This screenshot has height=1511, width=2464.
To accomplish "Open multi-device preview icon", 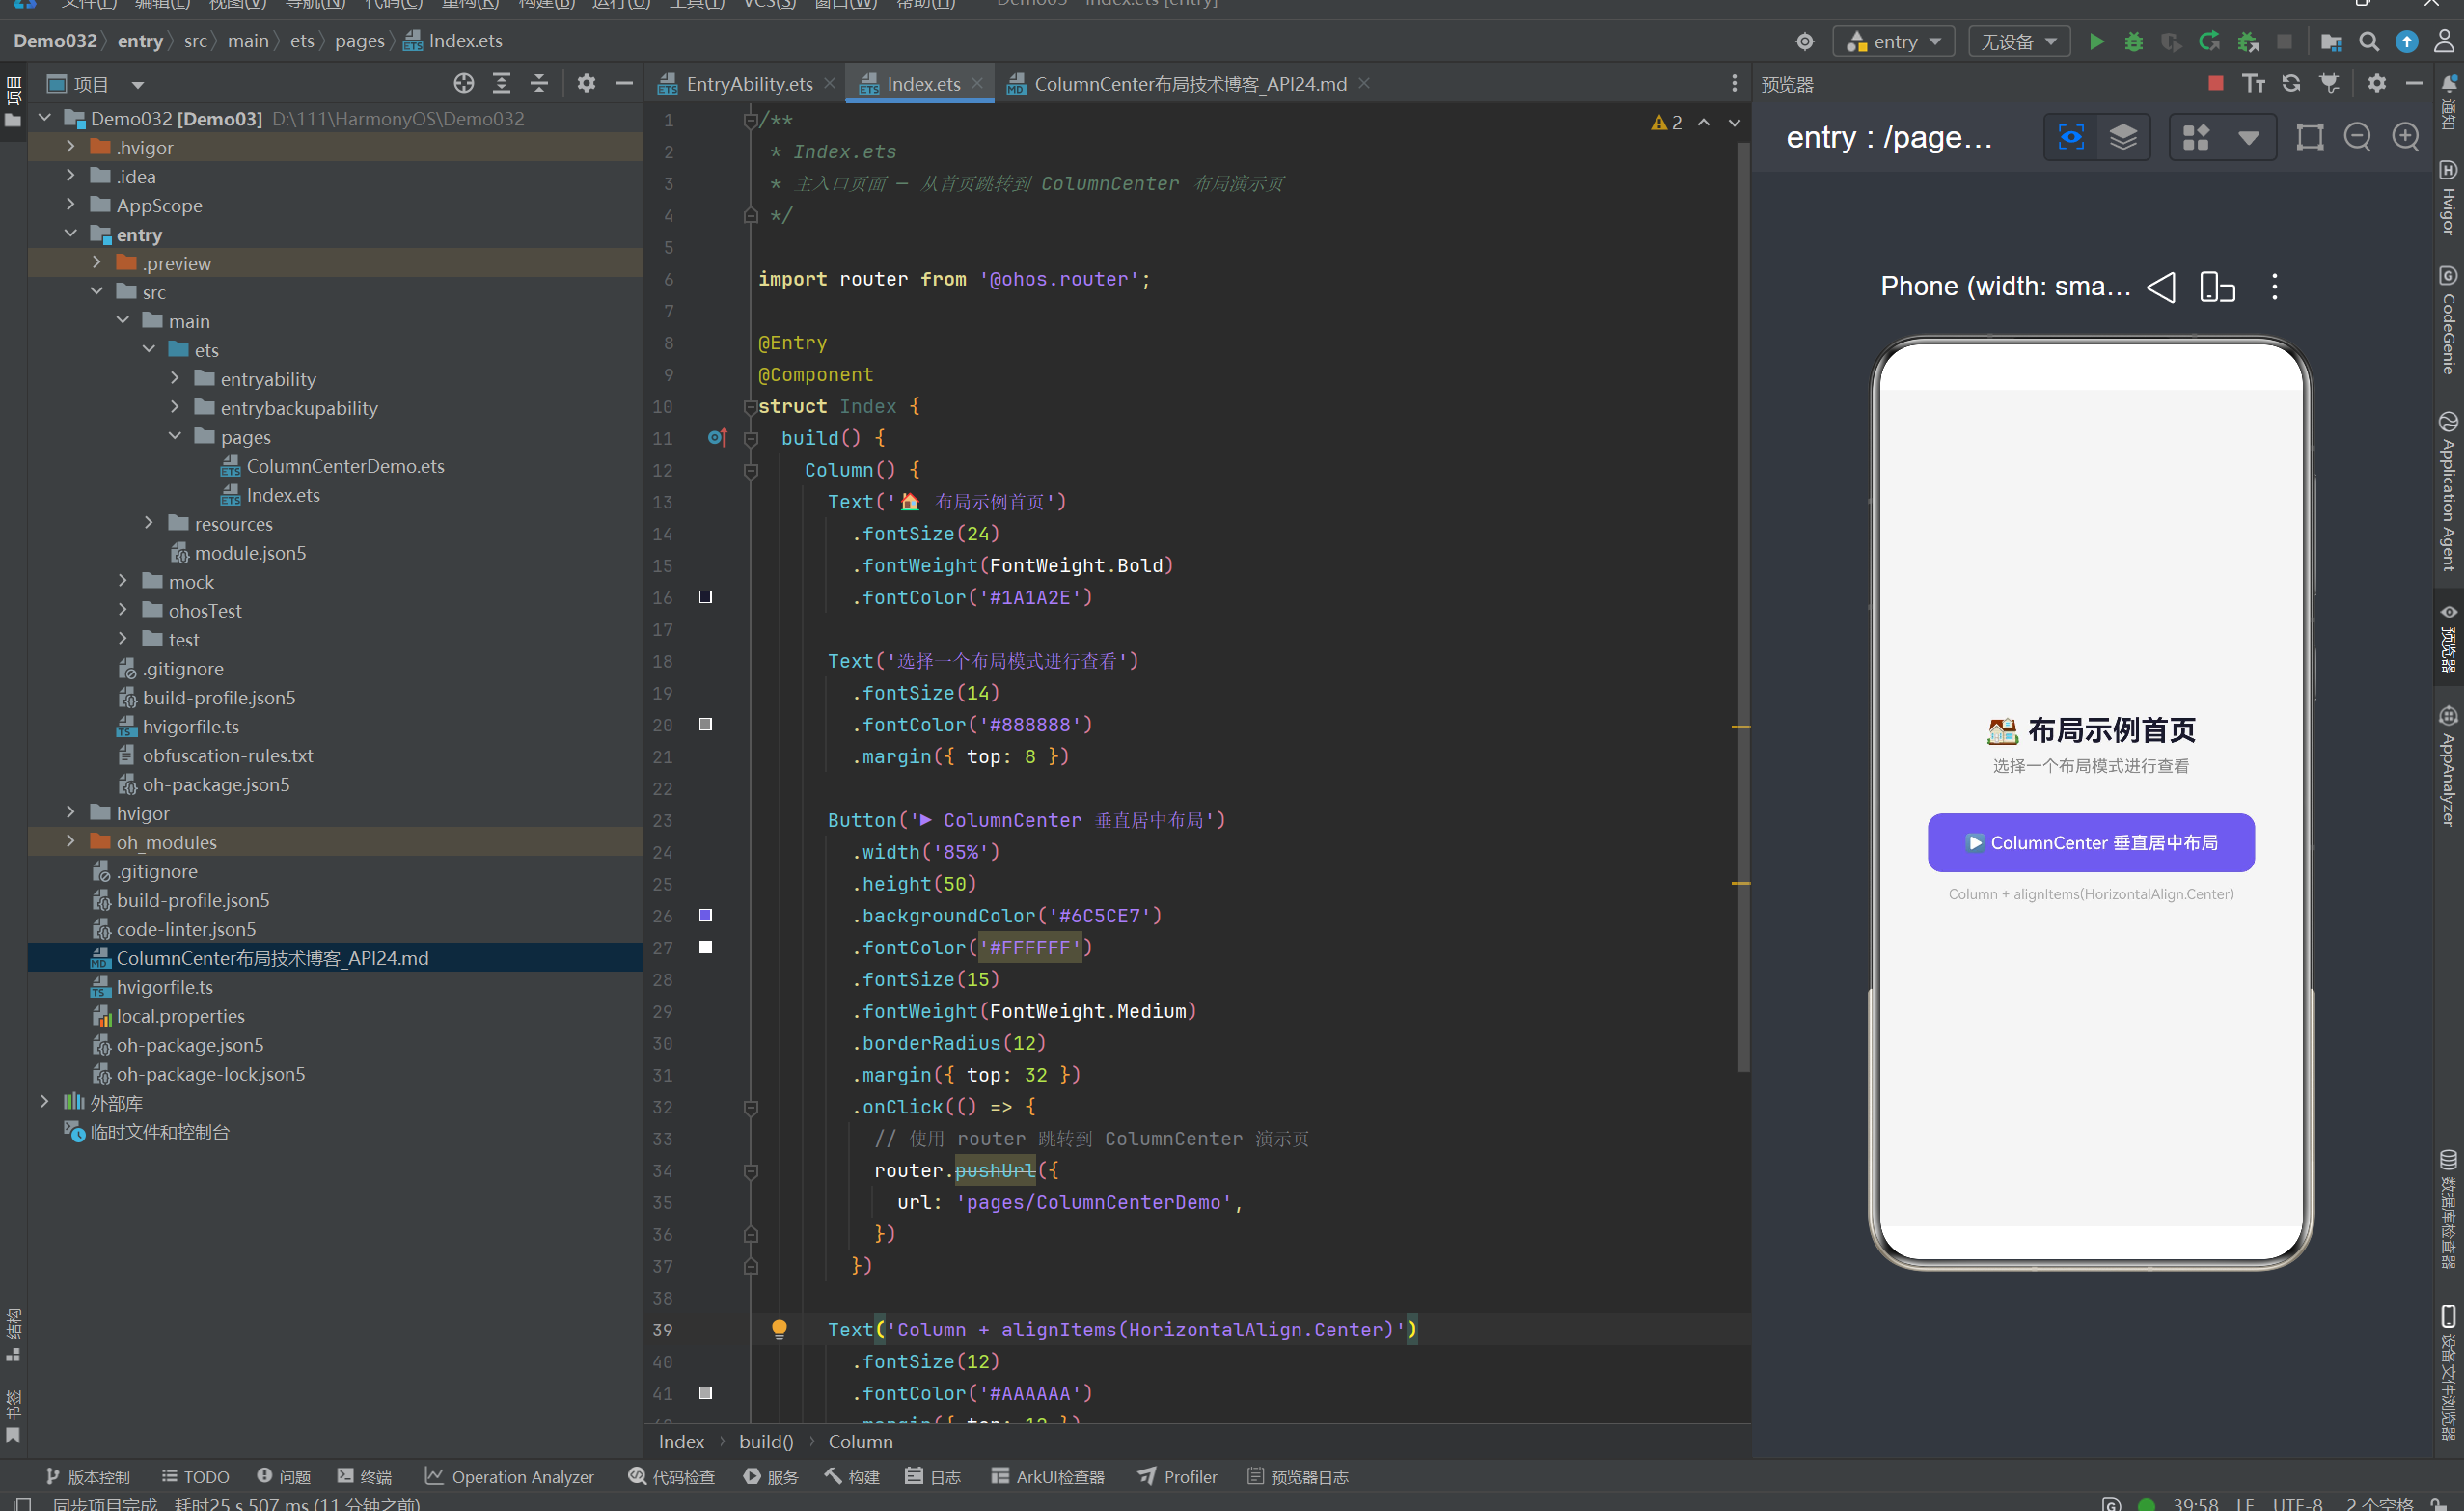I will pyautogui.click(x=2217, y=287).
